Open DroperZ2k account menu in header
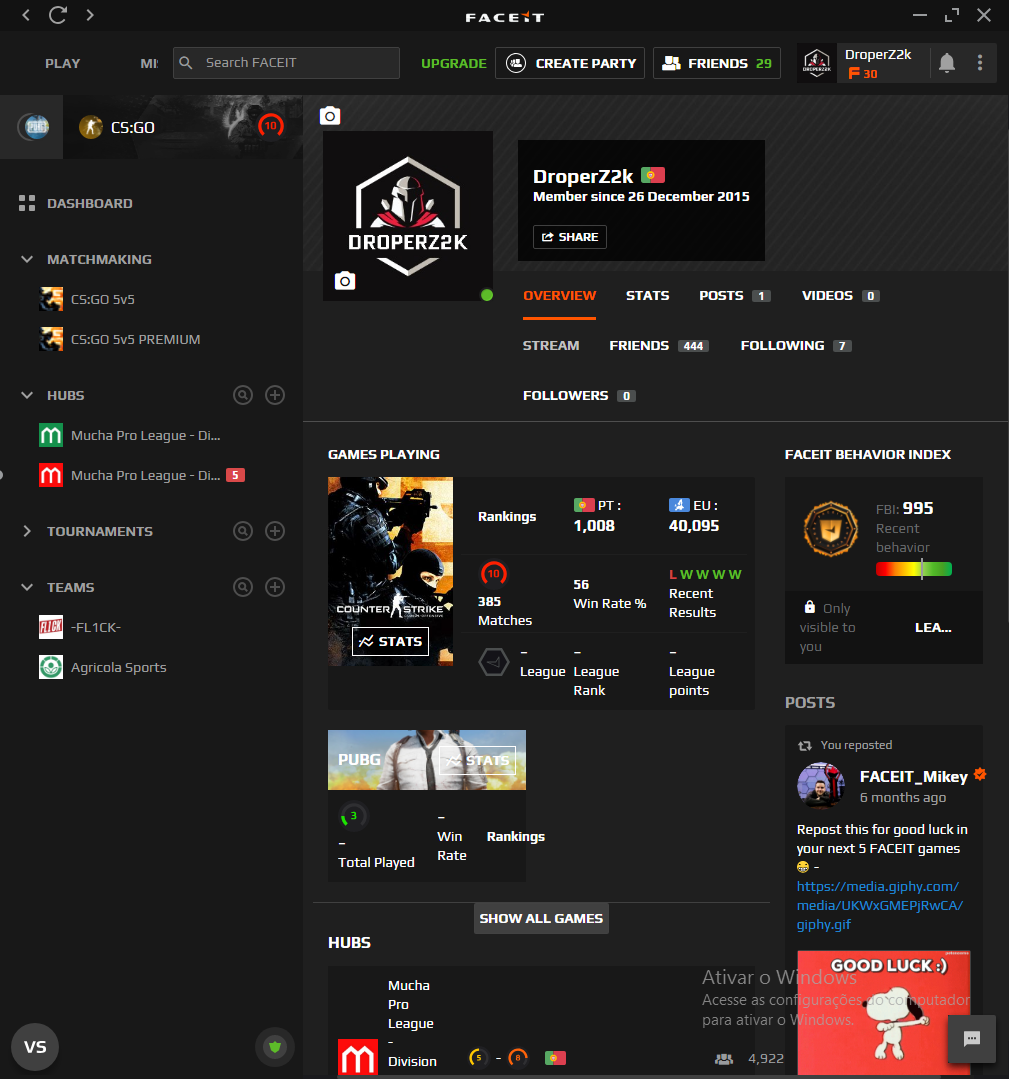Image resolution: width=1009 pixels, height=1079 pixels. (863, 63)
